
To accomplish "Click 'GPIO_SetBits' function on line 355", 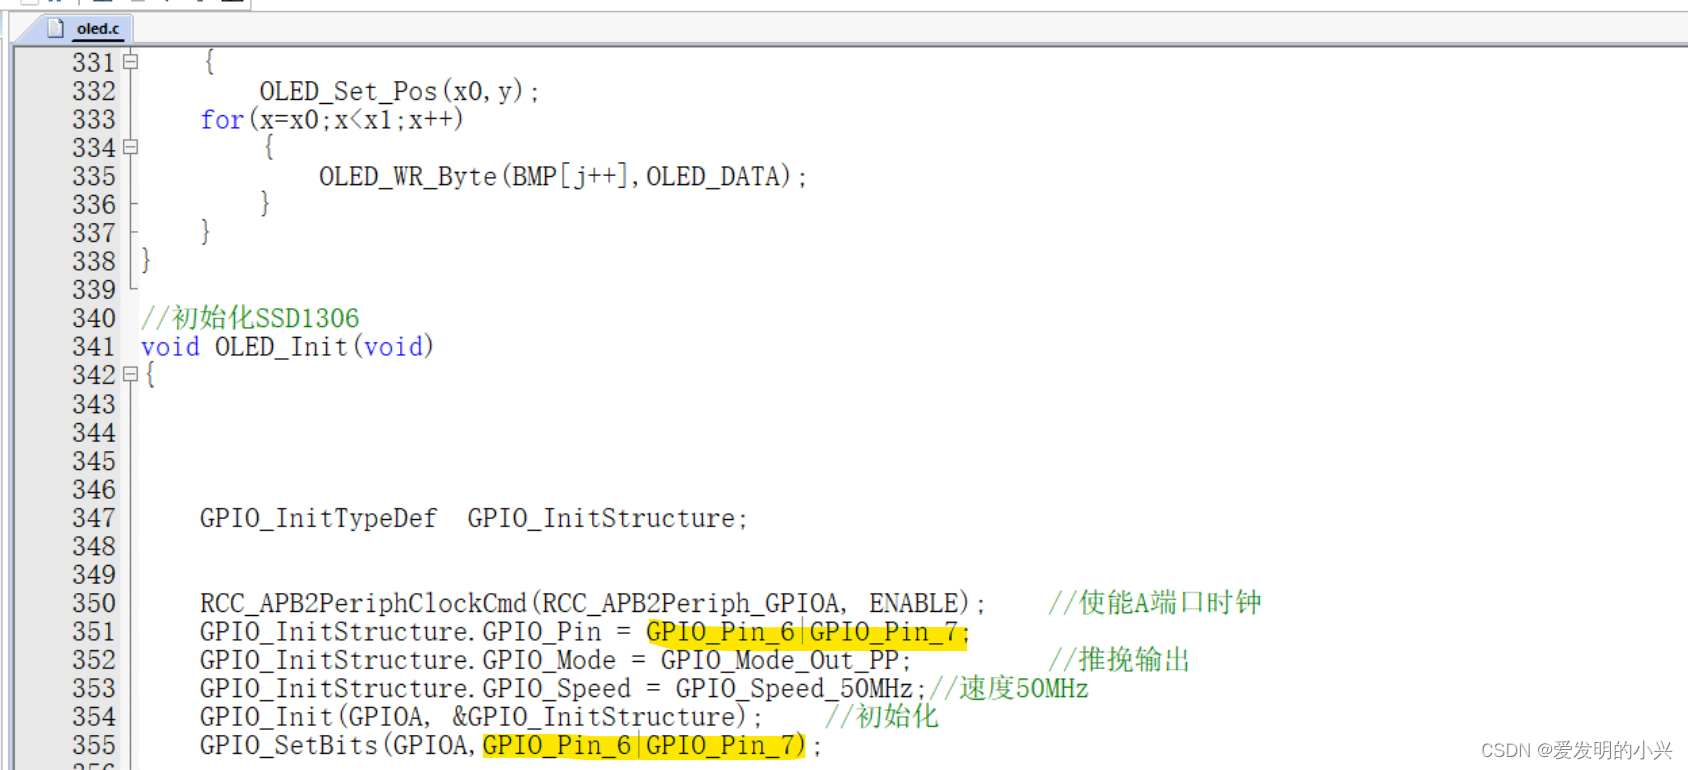I will coord(289,745).
